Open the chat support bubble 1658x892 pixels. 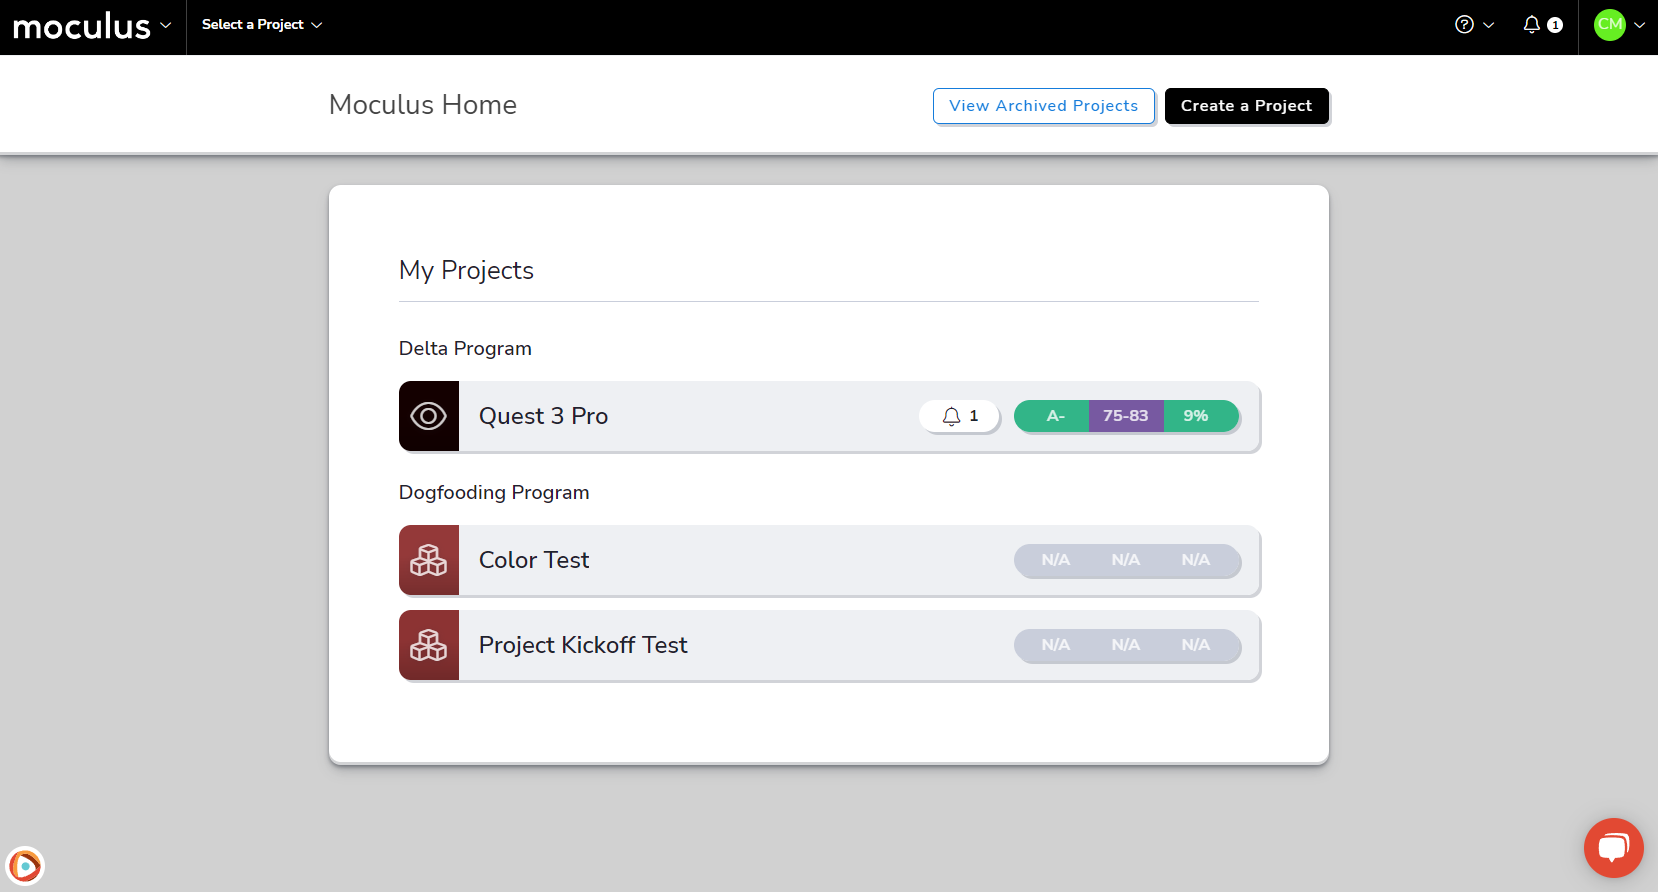(1613, 848)
